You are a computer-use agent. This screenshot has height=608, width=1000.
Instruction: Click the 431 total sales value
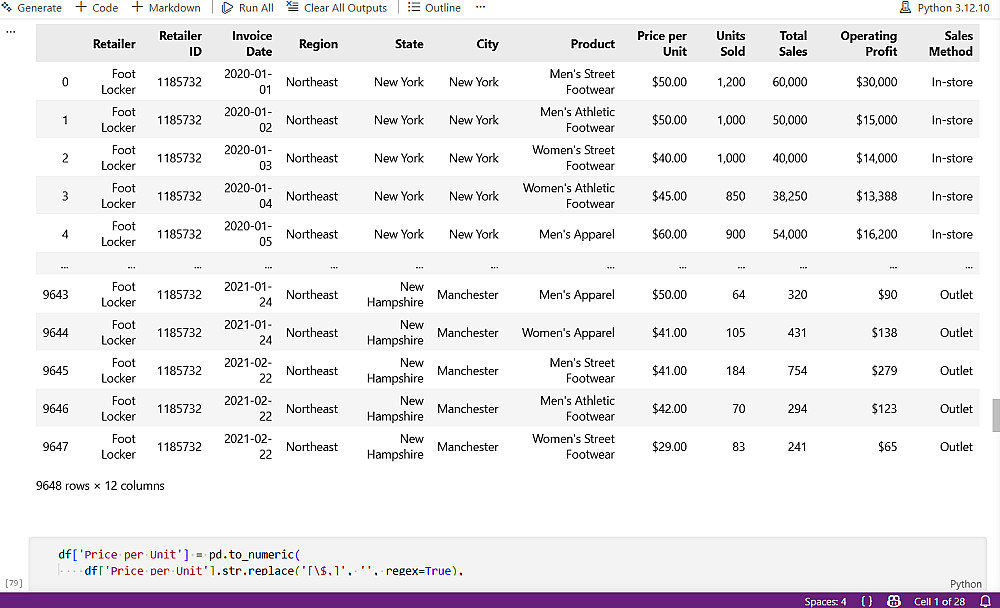tap(797, 333)
